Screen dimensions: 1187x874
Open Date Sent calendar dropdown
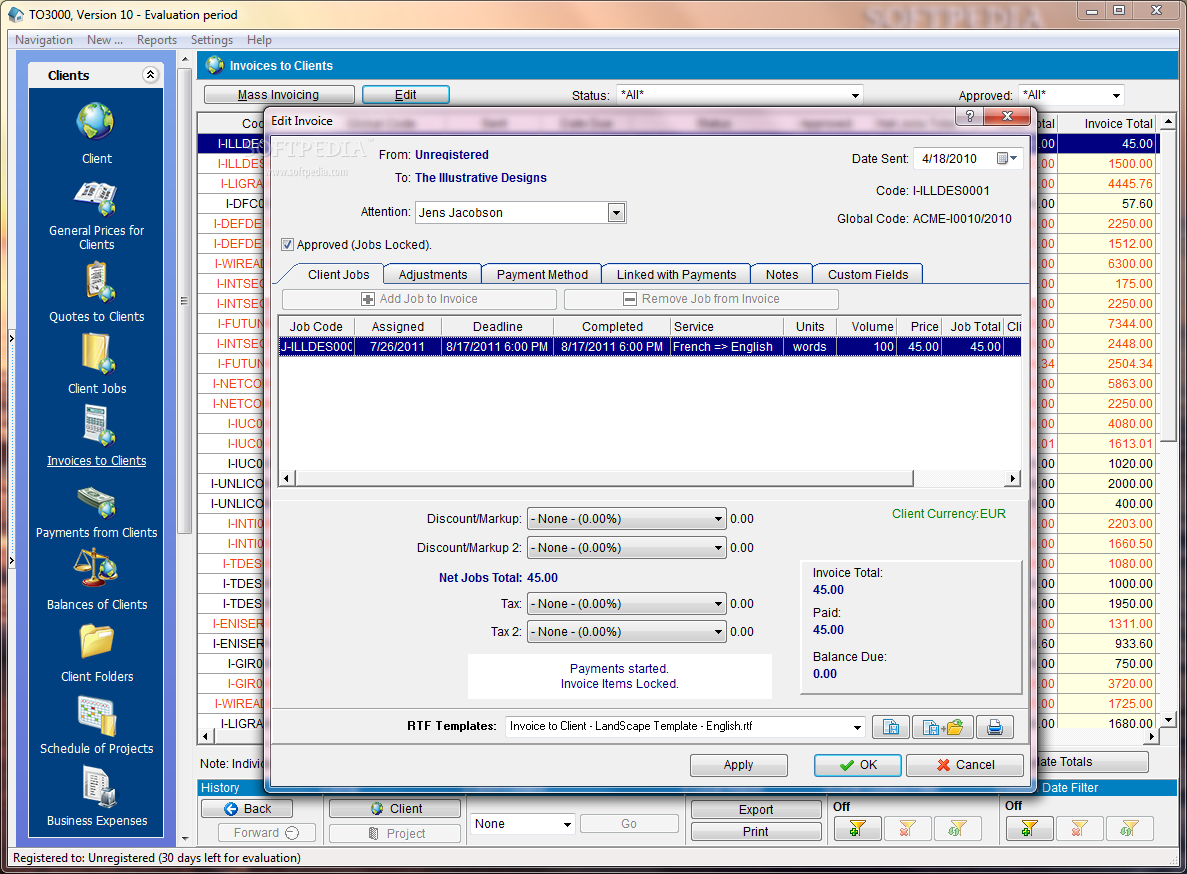click(x=1007, y=158)
